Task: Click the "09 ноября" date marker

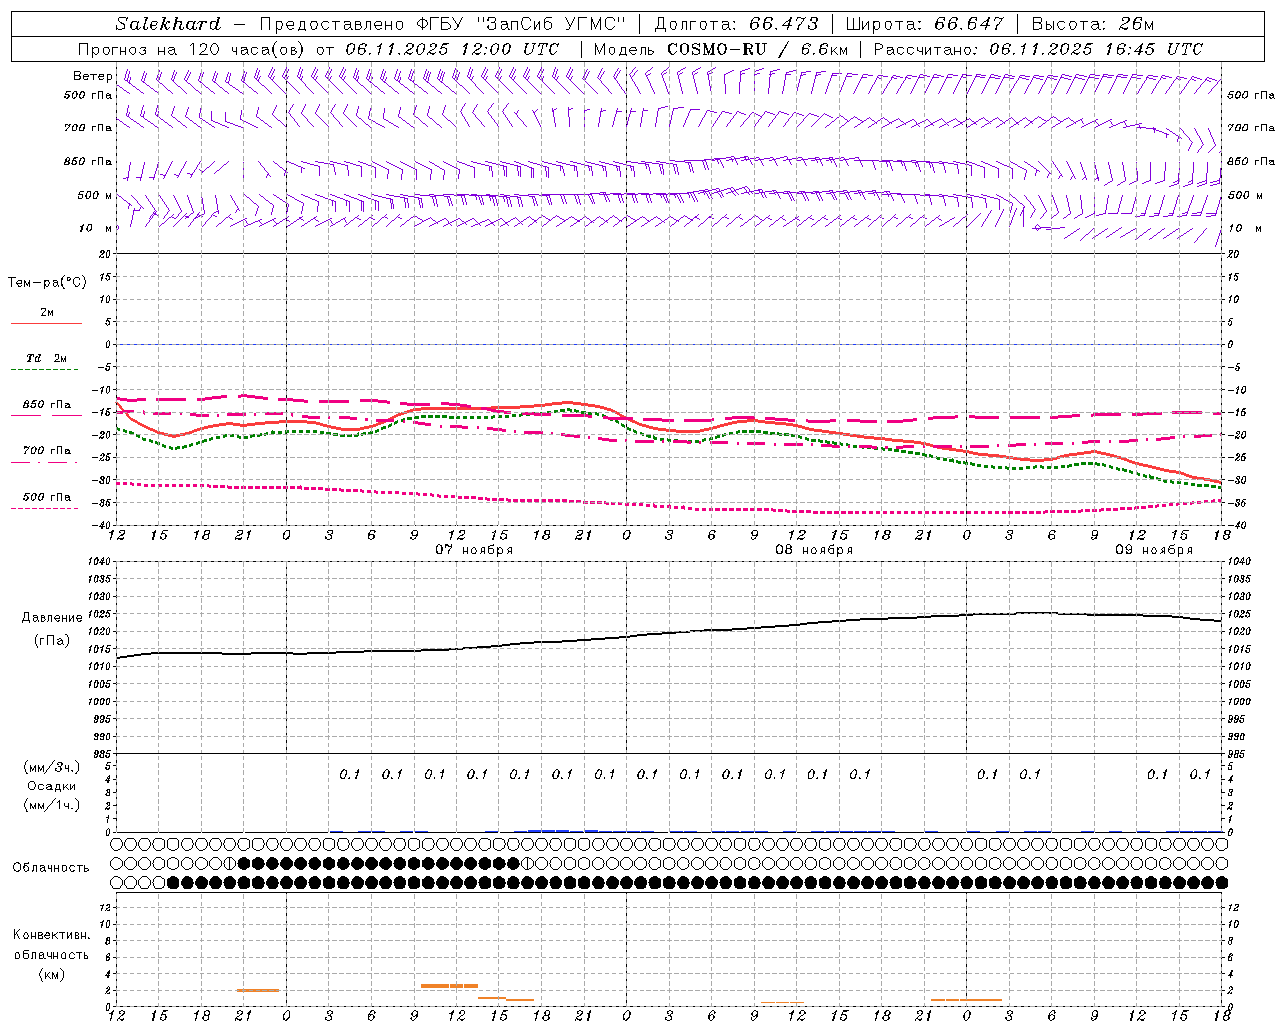Action: (x=1154, y=550)
